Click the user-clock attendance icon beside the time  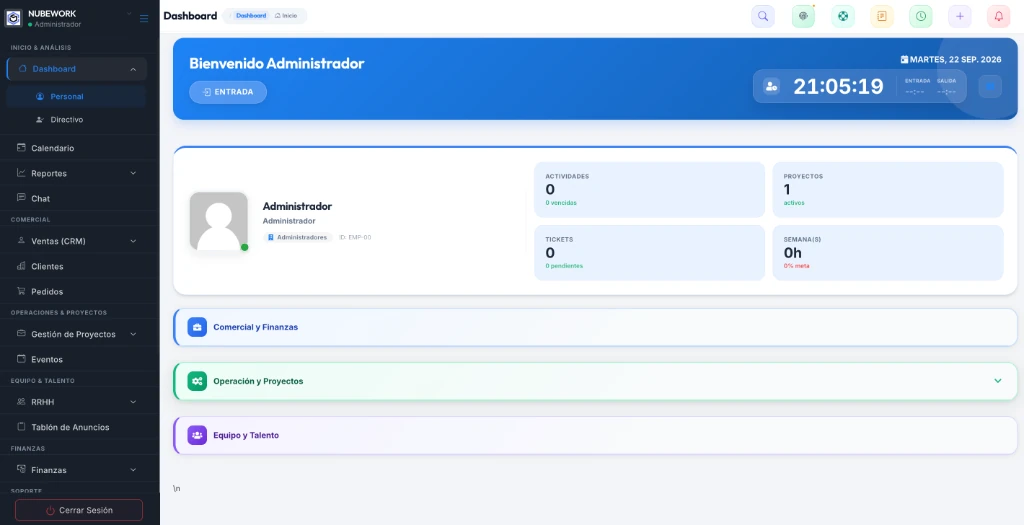click(771, 86)
